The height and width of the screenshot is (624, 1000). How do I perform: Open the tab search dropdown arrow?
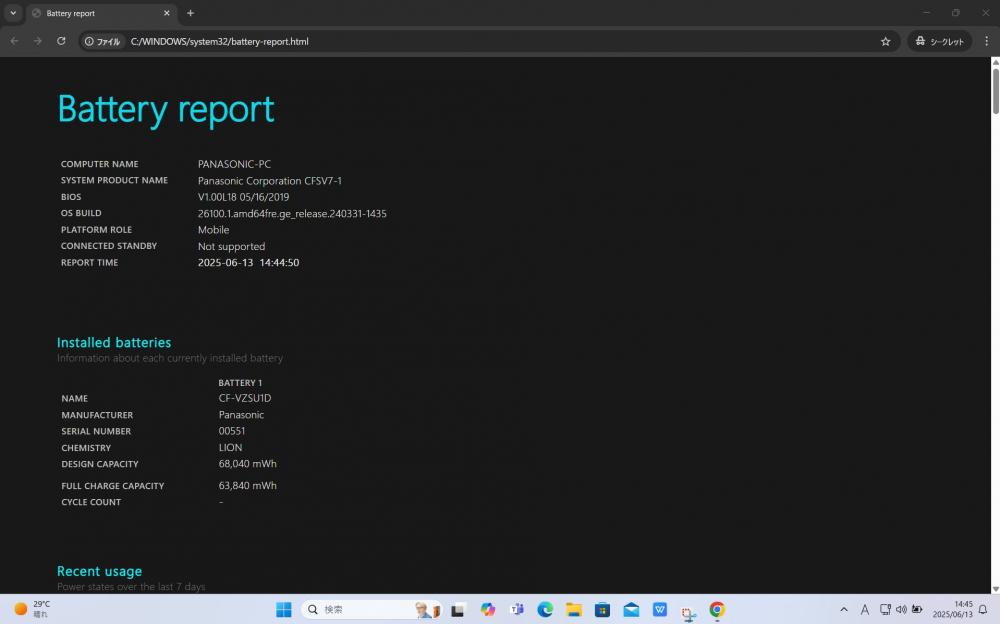tap(13, 13)
